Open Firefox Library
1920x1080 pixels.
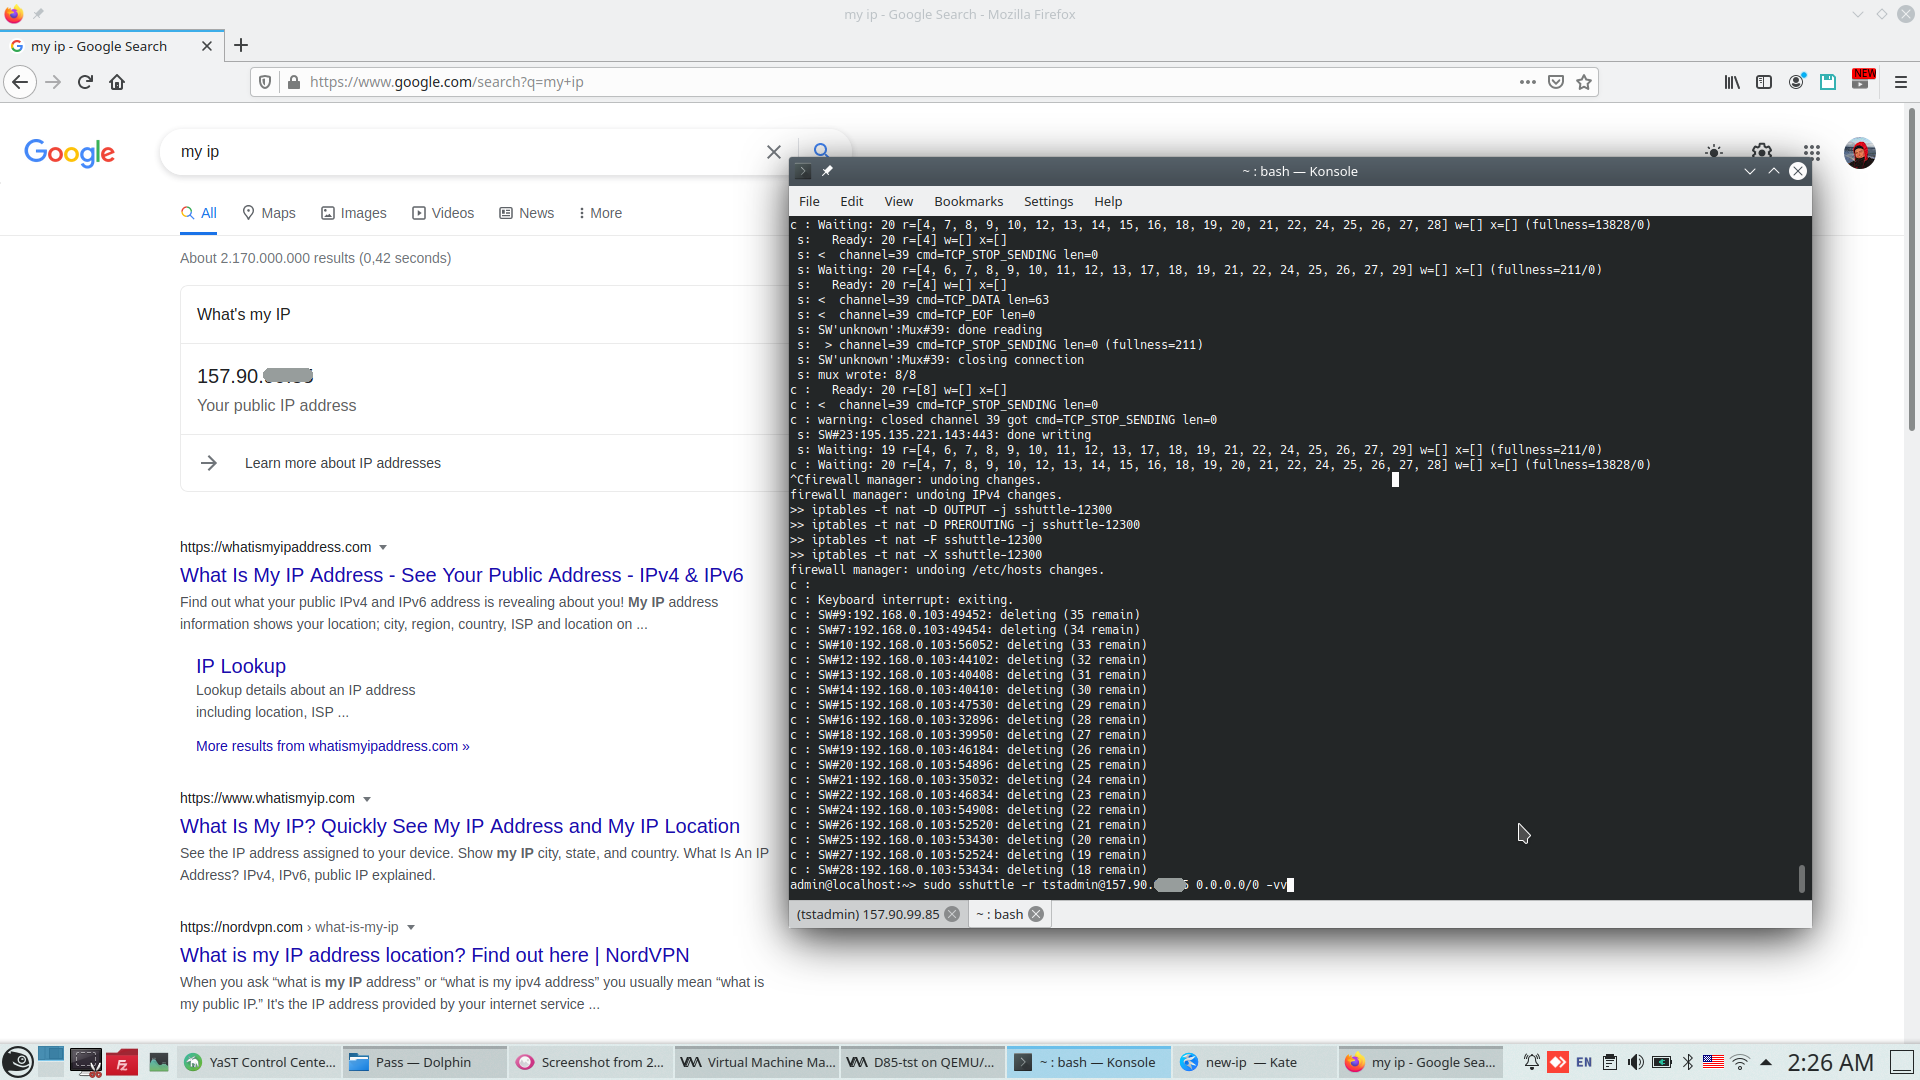point(1732,82)
